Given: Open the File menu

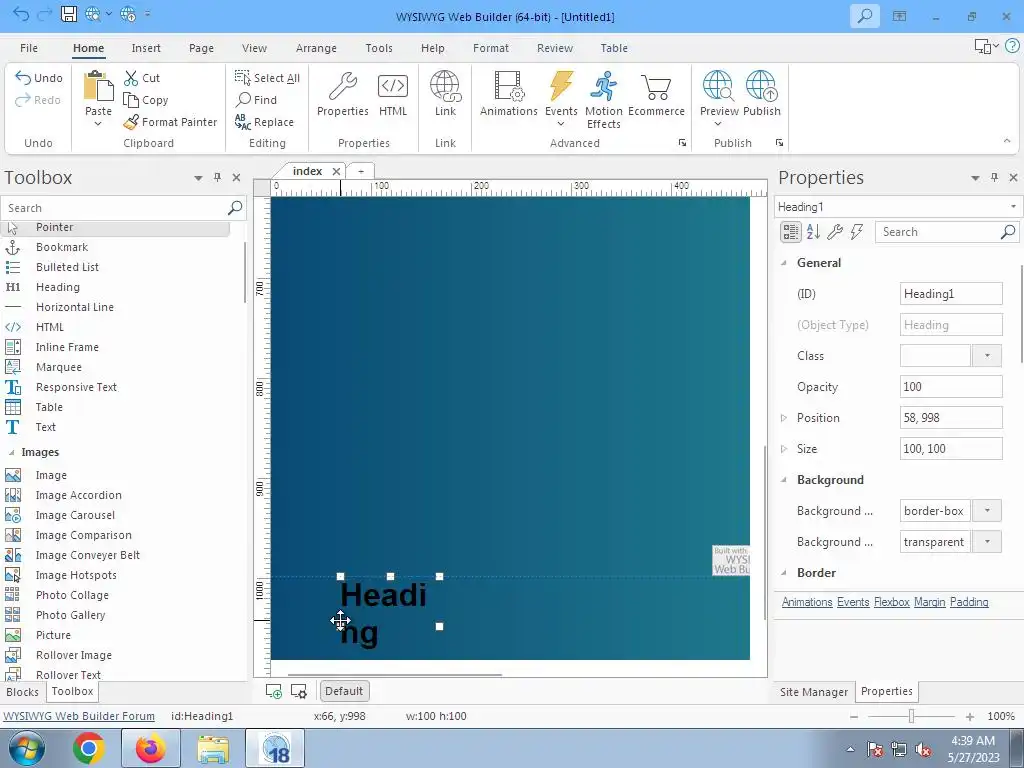Looking at the screenshot, I should click(29, 48).
